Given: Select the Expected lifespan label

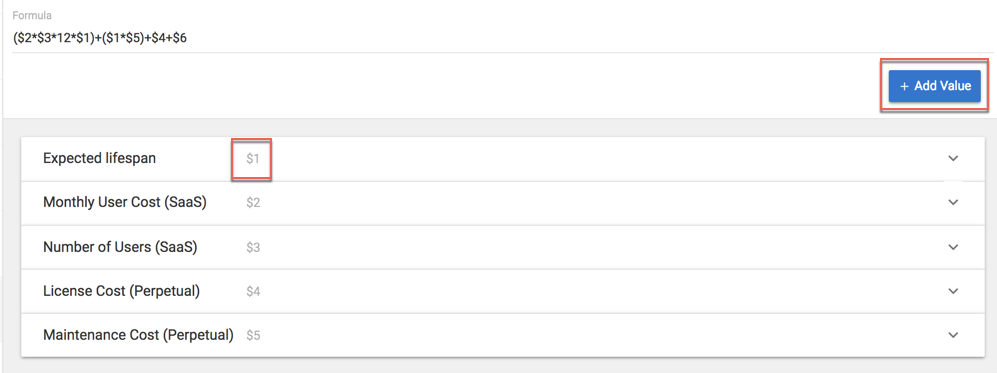Looking at the screenshot, I should (99, 158).
